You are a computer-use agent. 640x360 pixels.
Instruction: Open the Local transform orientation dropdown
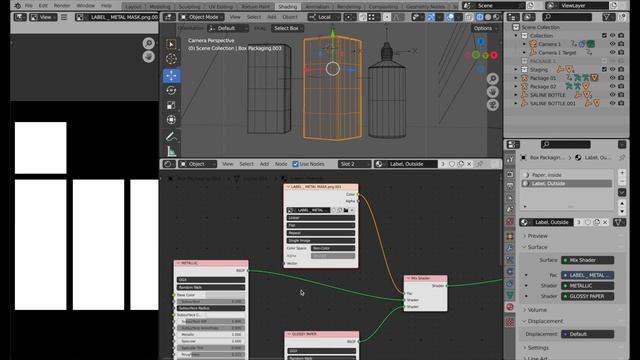[x=324, y=17]
